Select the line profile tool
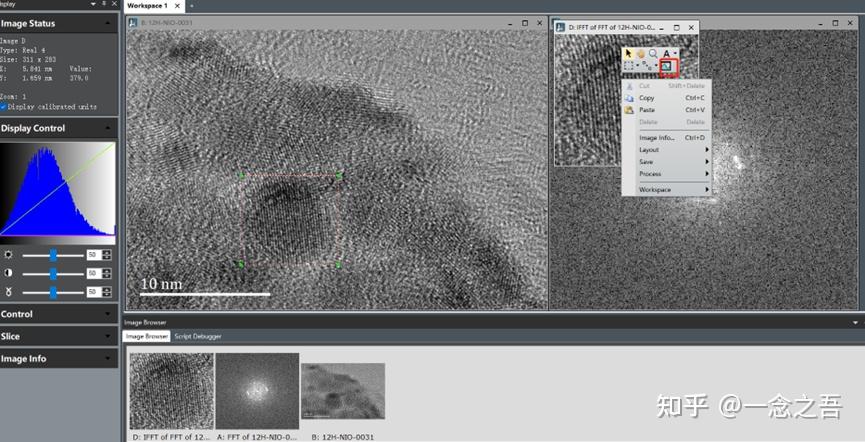This screenshot has width=865, height=442. pos(647,66)
